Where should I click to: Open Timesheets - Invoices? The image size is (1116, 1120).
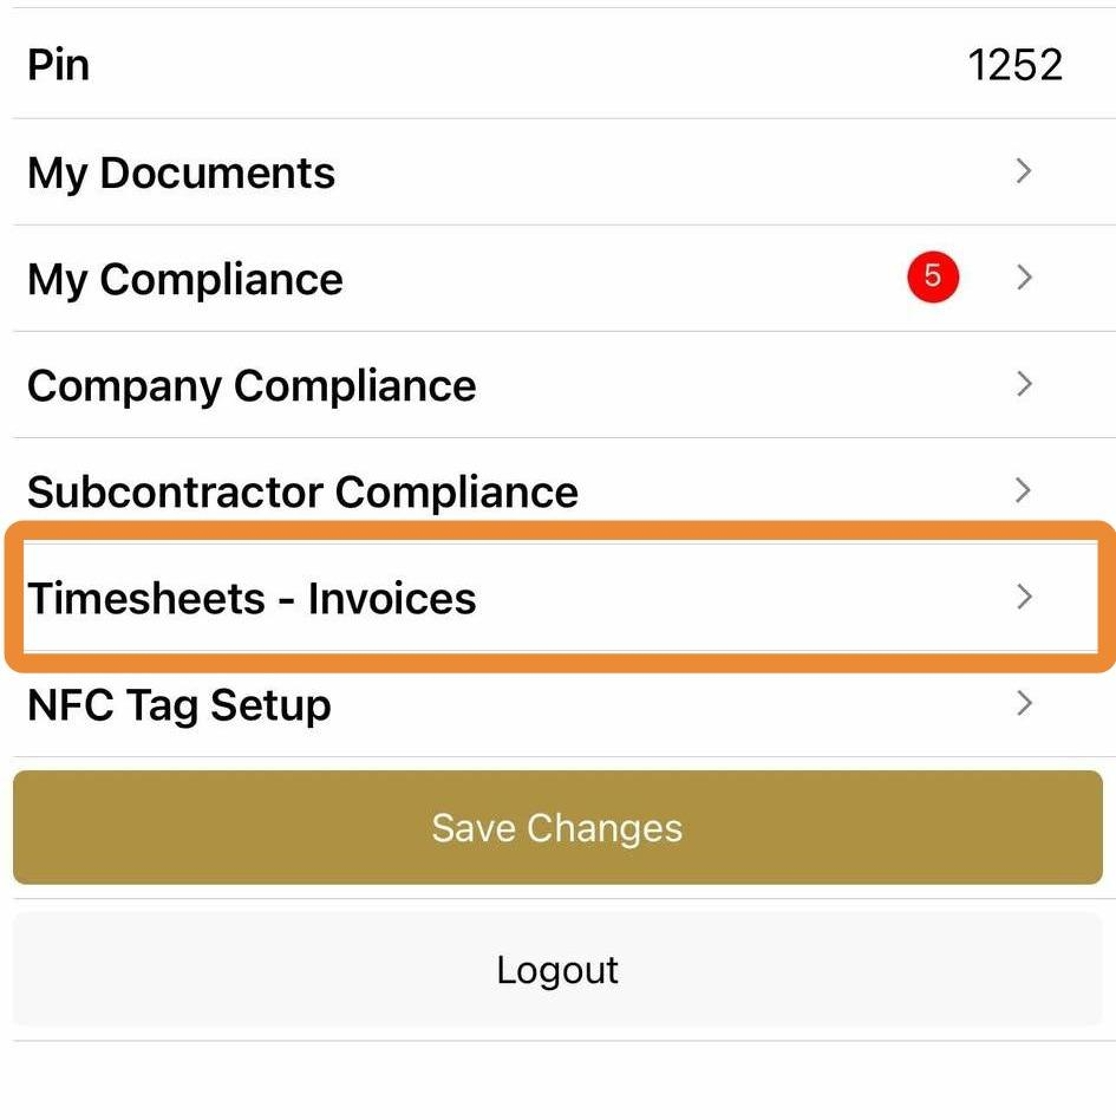click(561, 597)
